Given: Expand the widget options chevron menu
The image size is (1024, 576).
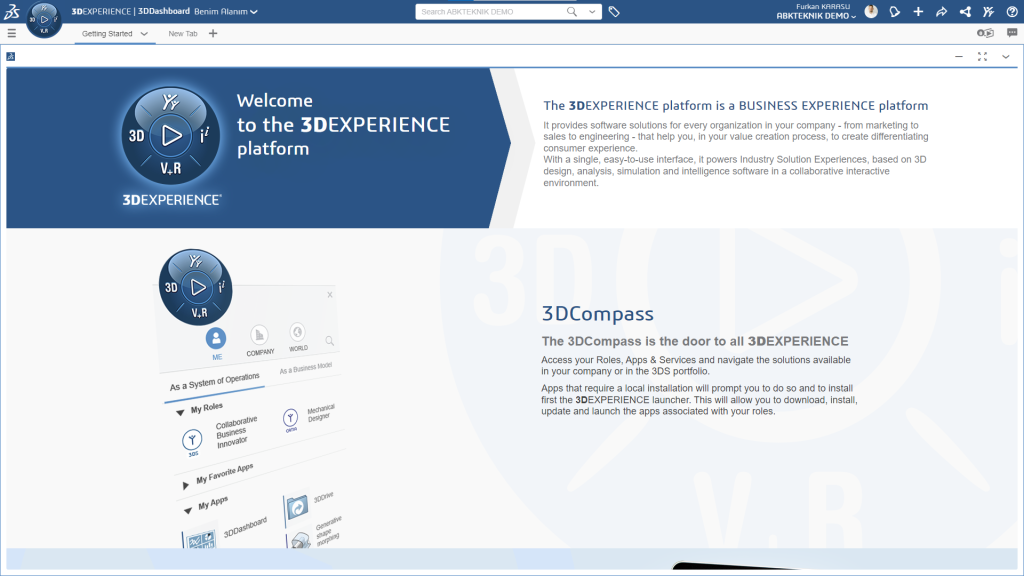Looking at the screenshot, I should [x=1006, y=57].
